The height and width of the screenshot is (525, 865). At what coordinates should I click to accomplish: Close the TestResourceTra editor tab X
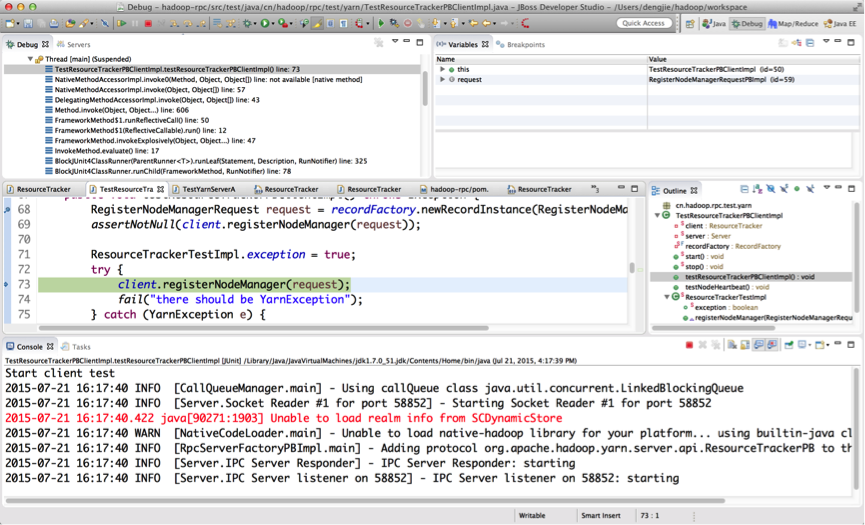pos(161,189)
